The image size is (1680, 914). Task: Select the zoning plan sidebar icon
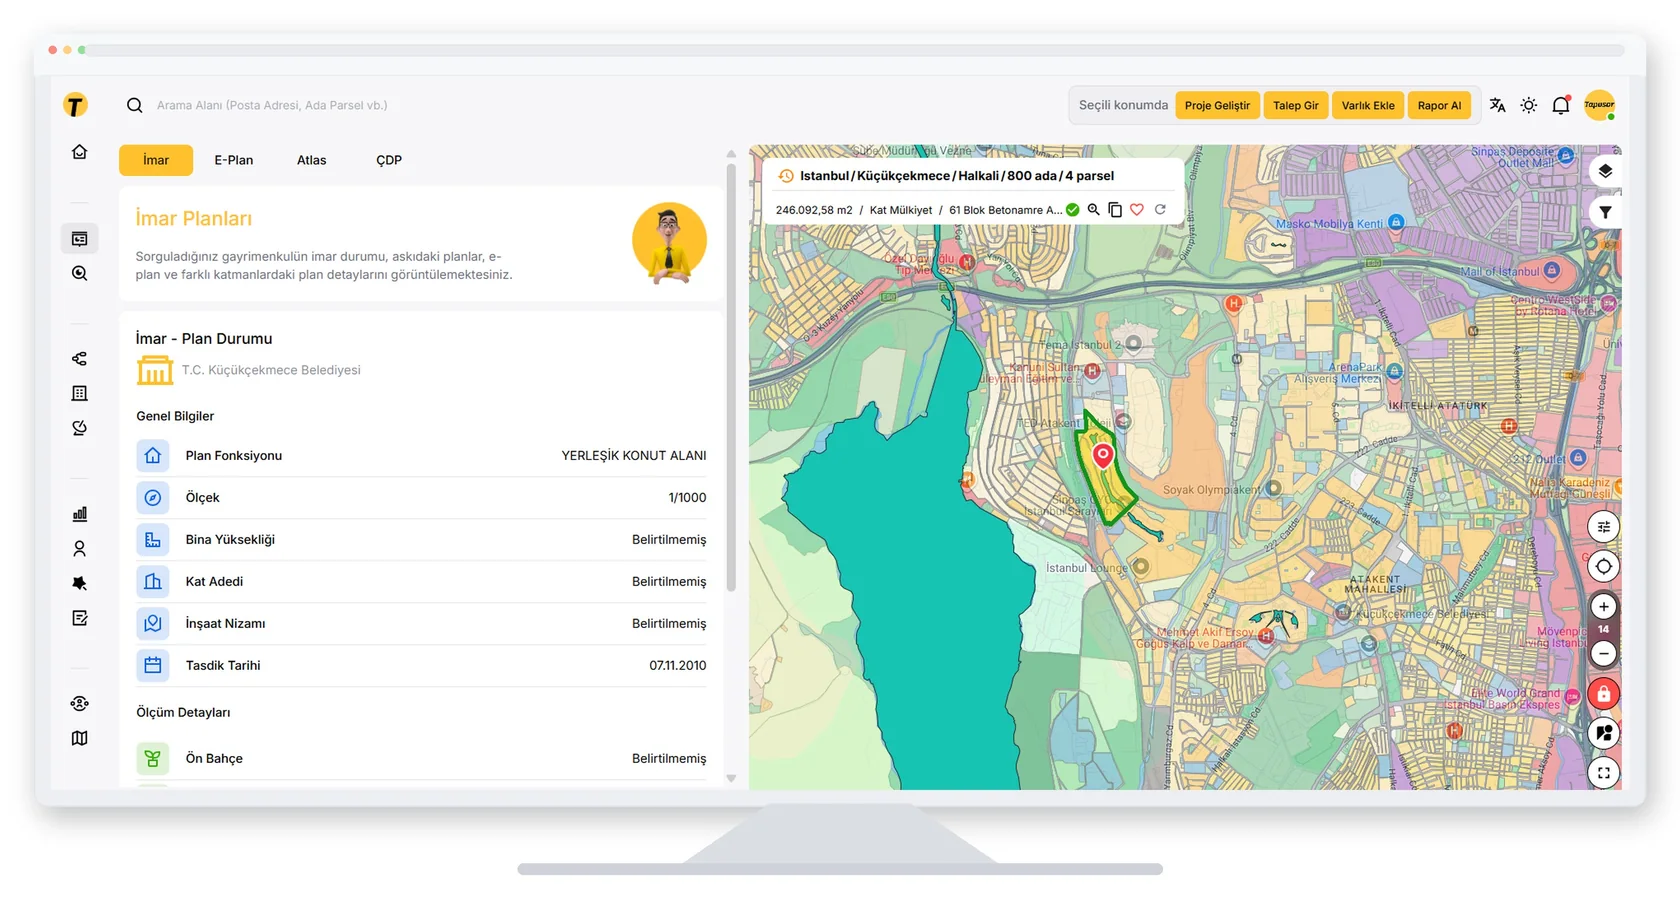pyautogui.click(x=79, y=239)
